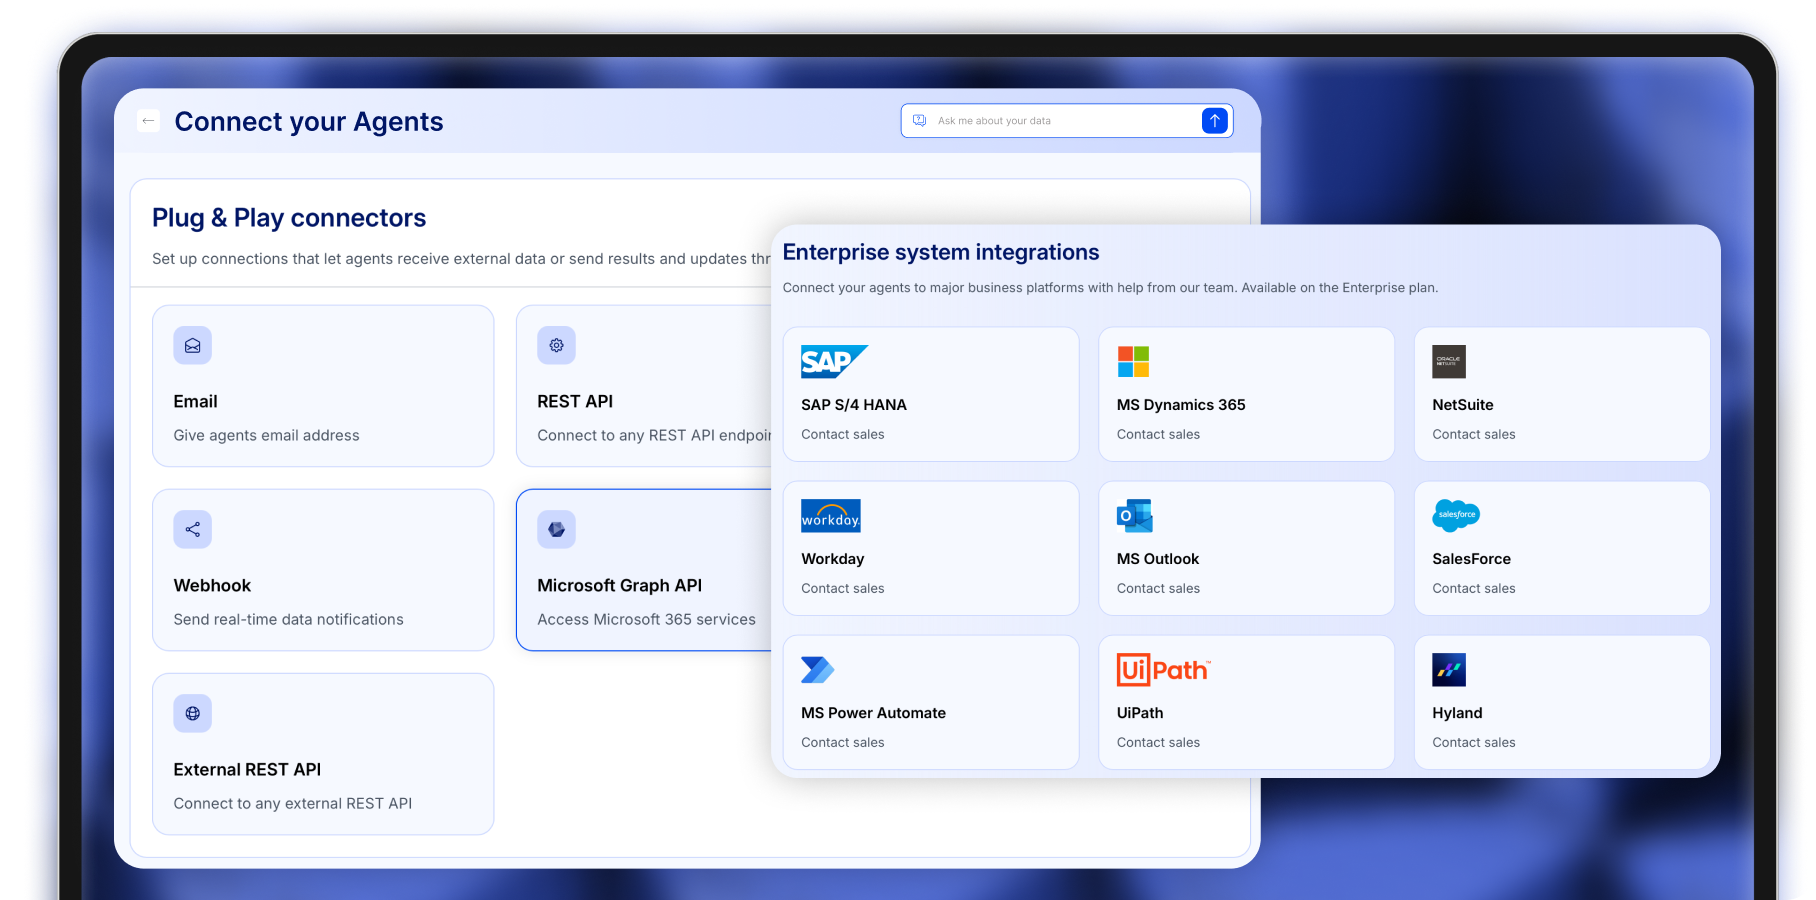Click the REST API gear icon
1816x900 pixels.
pos(556,346)
